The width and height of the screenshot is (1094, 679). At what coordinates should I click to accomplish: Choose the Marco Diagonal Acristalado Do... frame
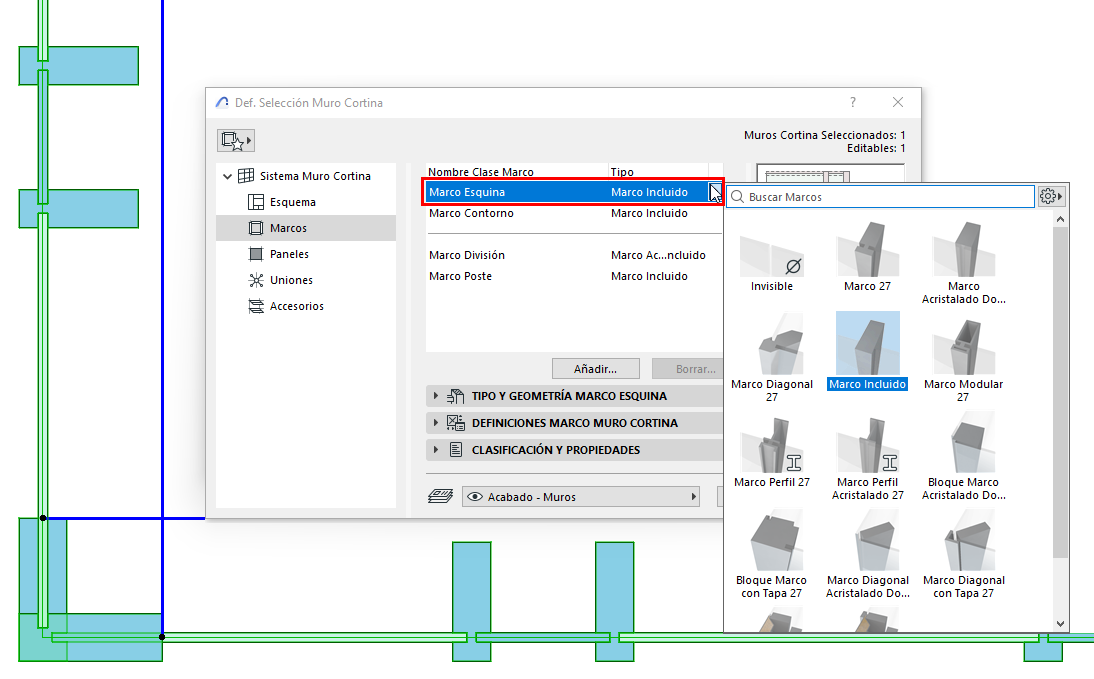[867, 555]
